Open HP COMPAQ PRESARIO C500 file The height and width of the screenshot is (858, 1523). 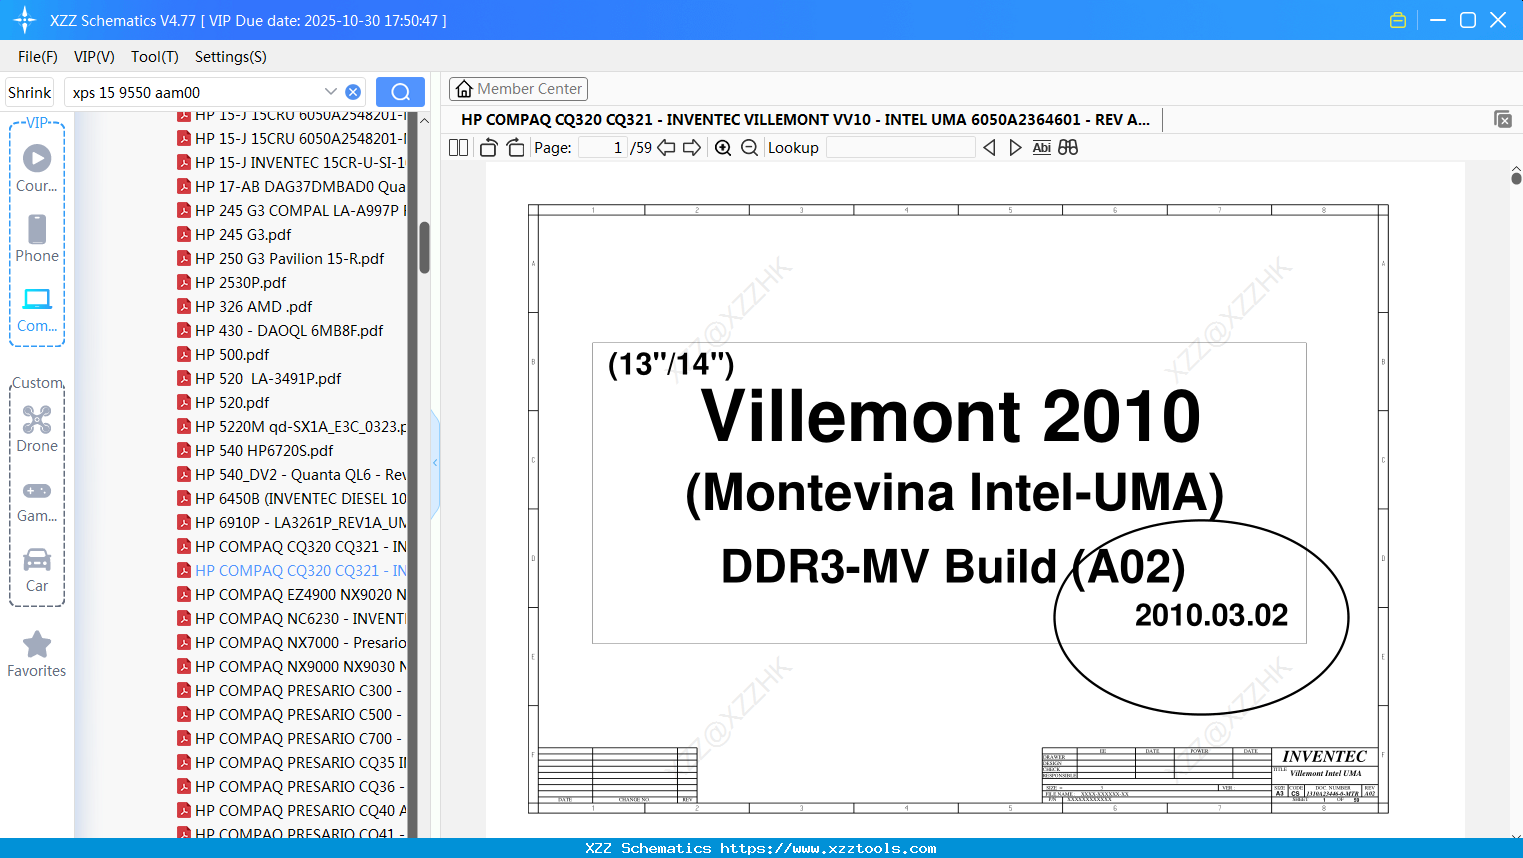292,715
